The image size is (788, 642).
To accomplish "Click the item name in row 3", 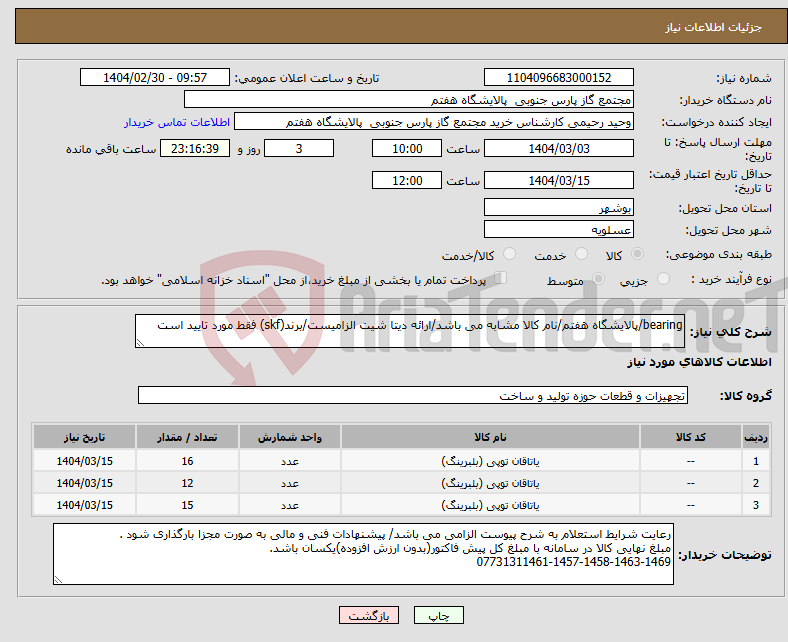I will [490, 505].
